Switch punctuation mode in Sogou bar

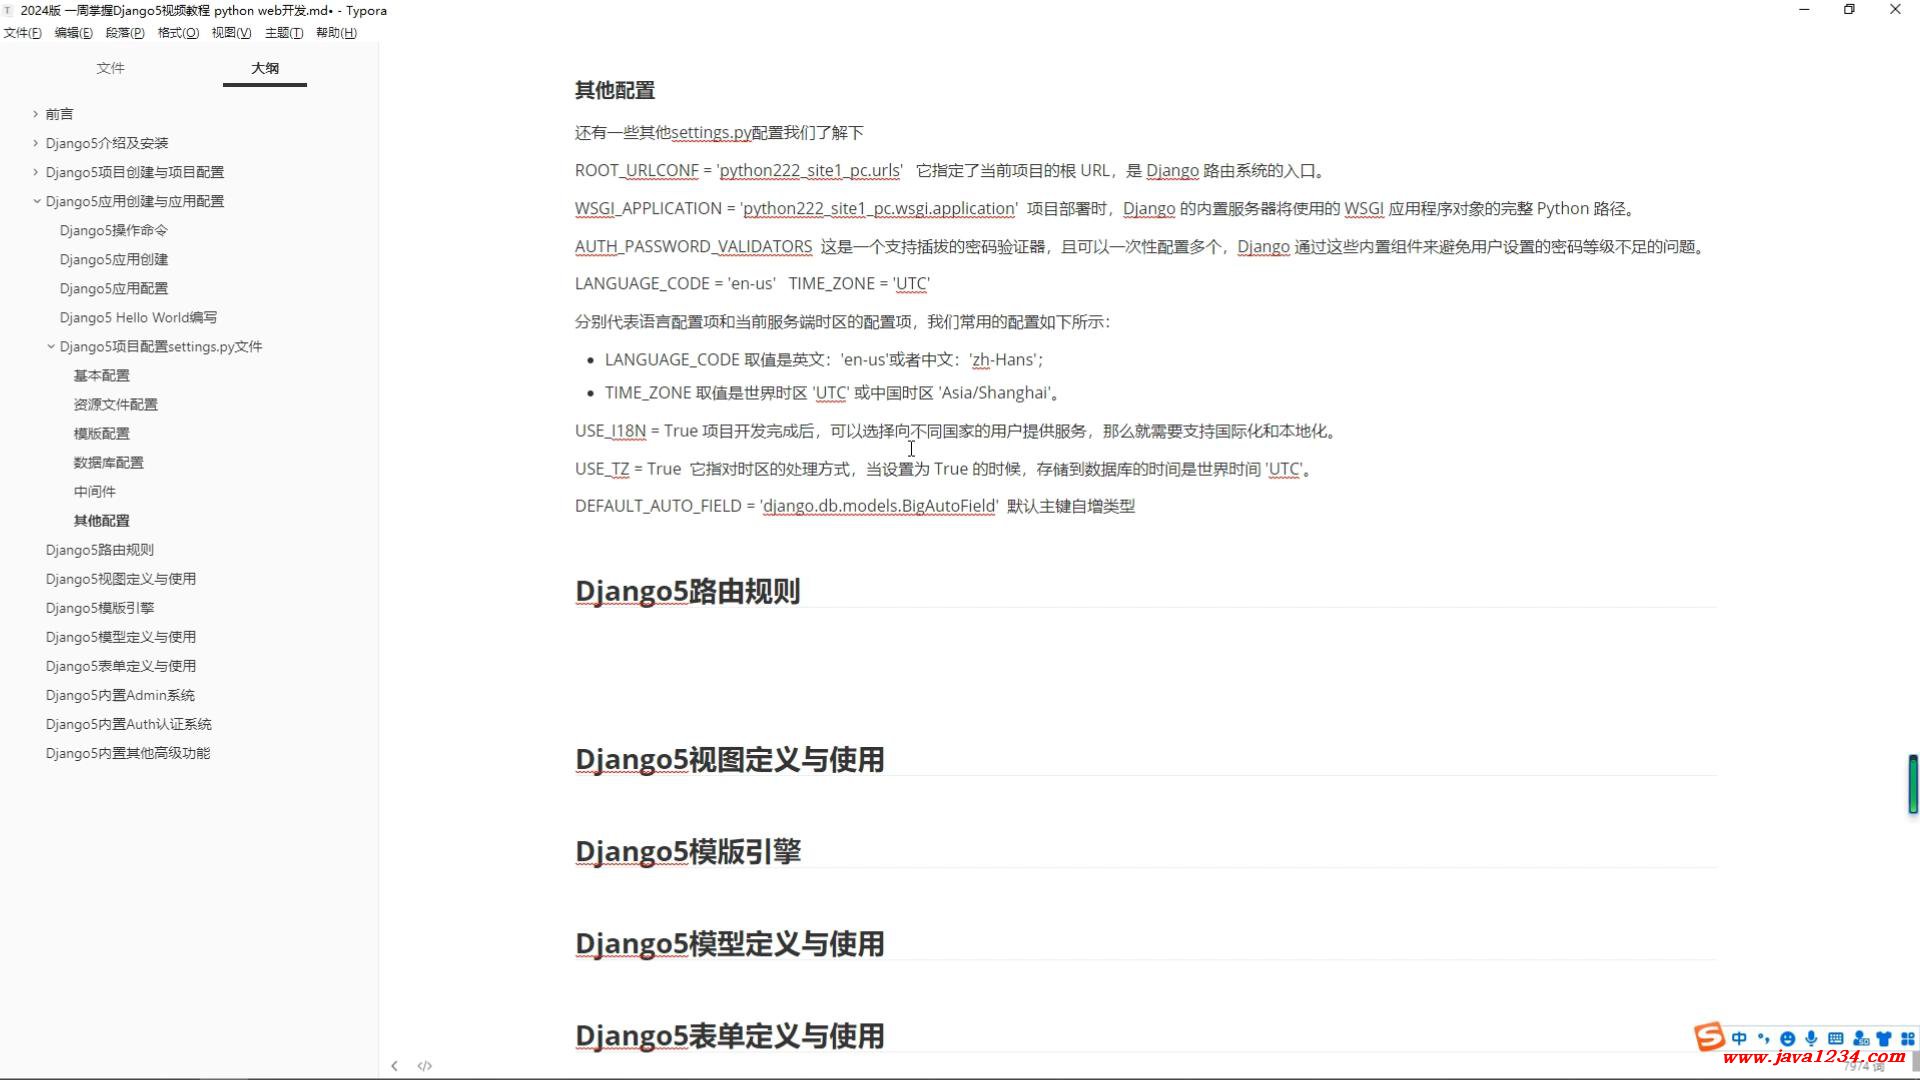click(1763, 1038)
